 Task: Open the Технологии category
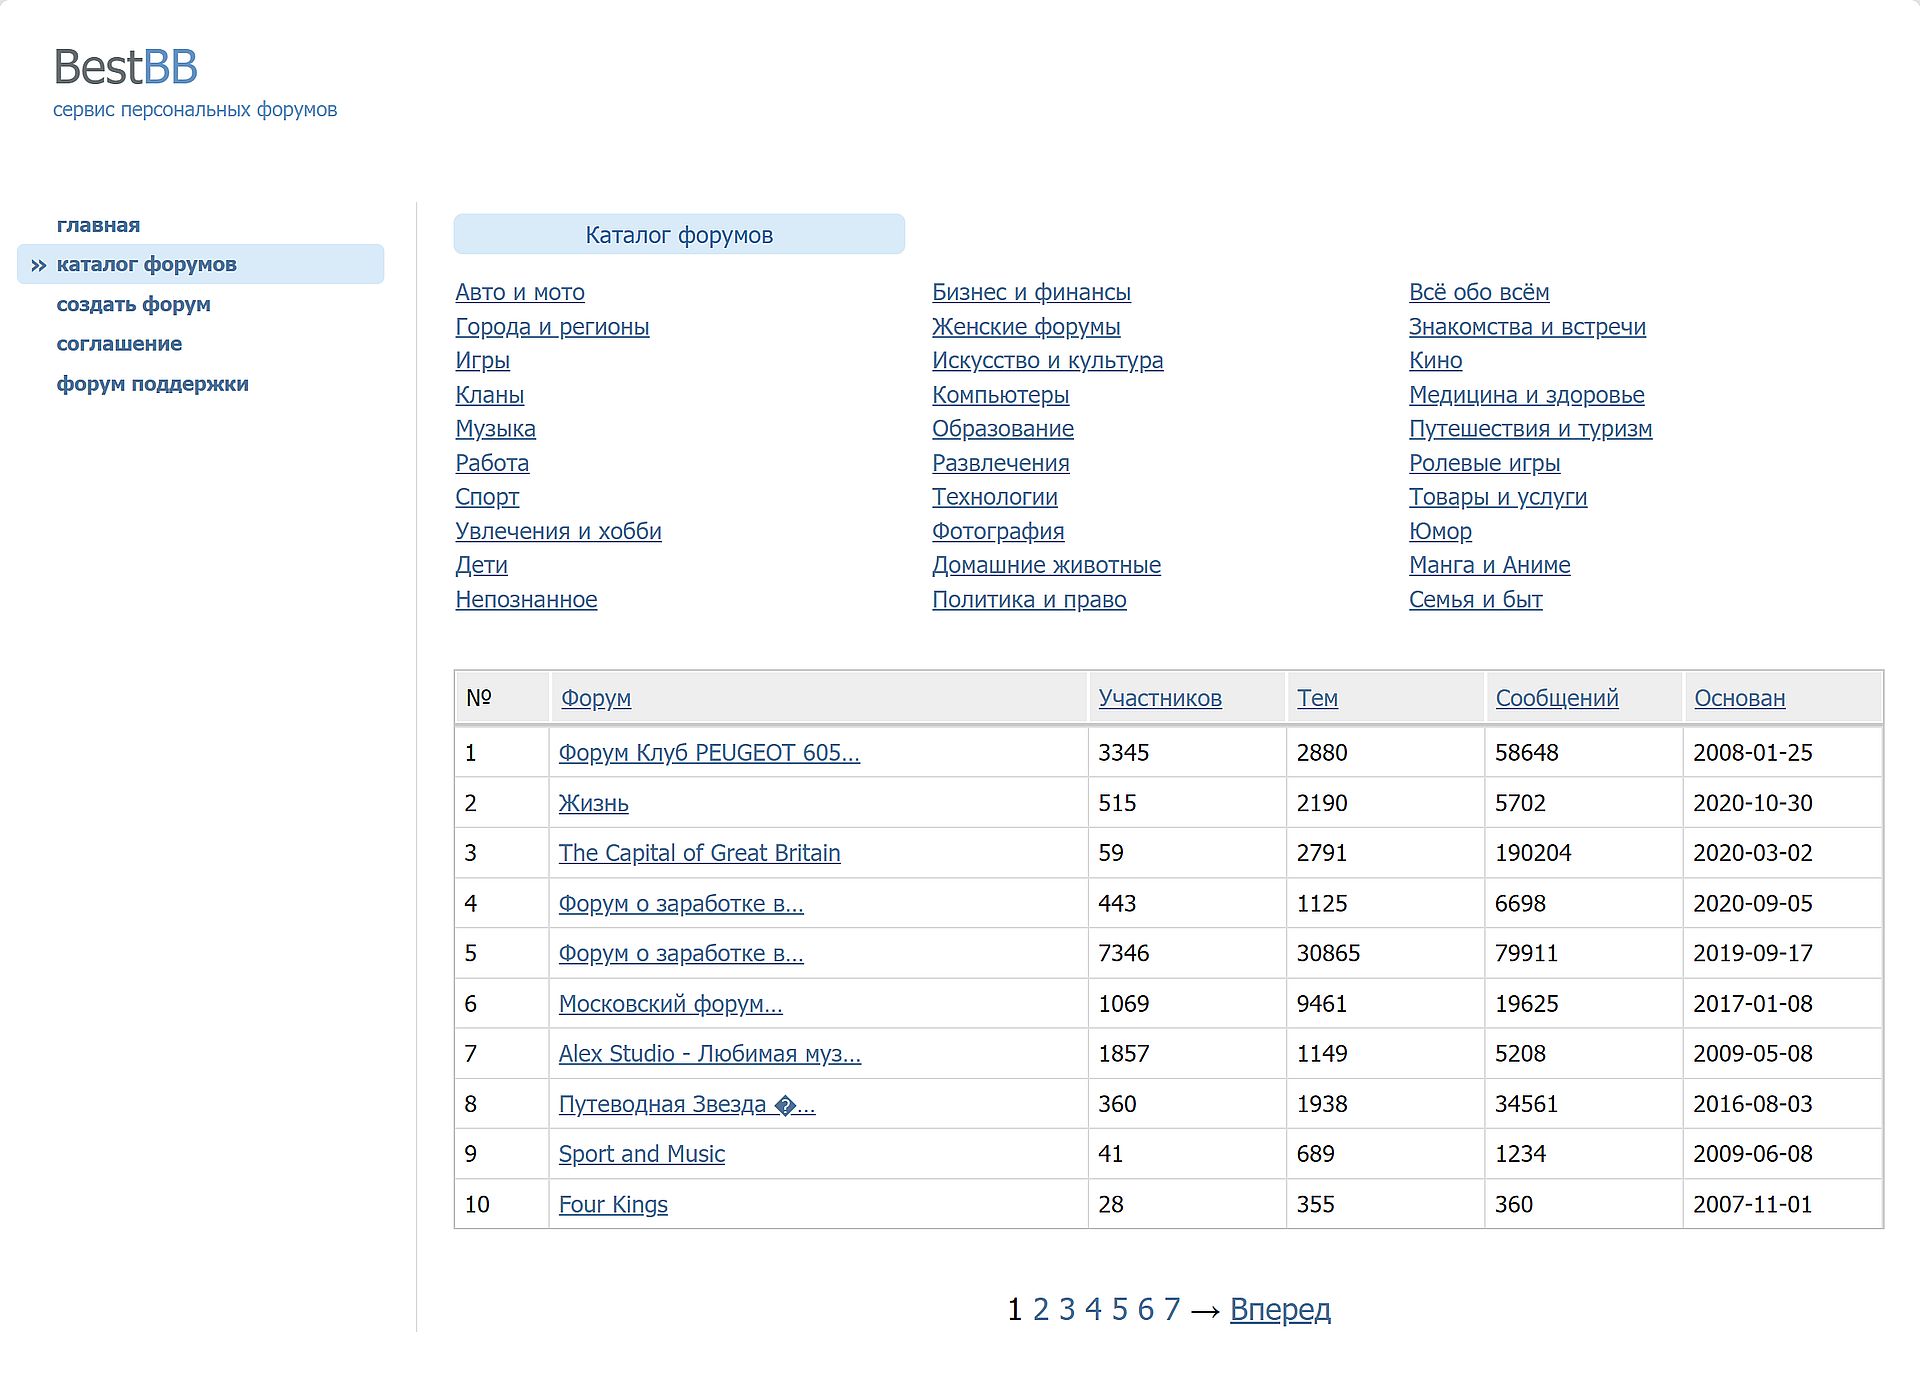point(994,497)
